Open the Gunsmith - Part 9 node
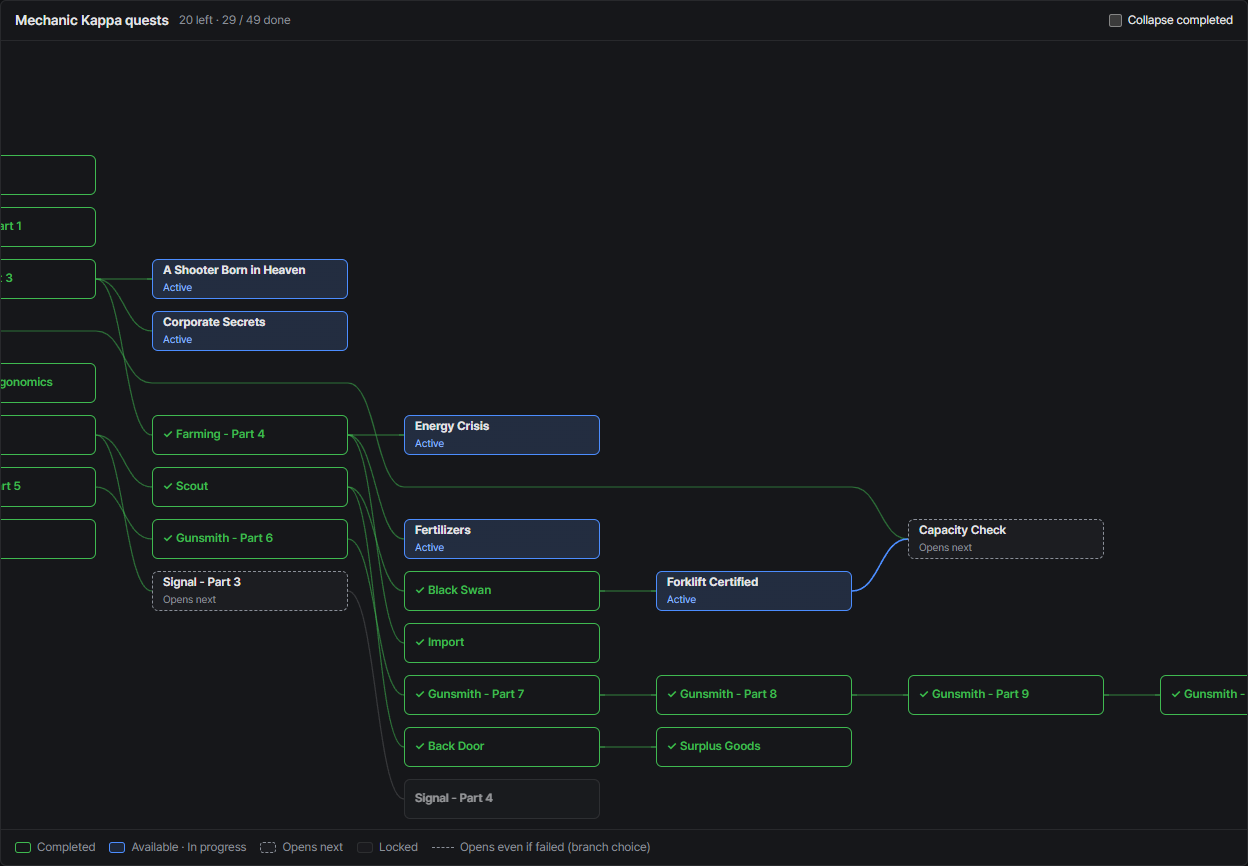1248x866 pixels. tap(1006, 695)
